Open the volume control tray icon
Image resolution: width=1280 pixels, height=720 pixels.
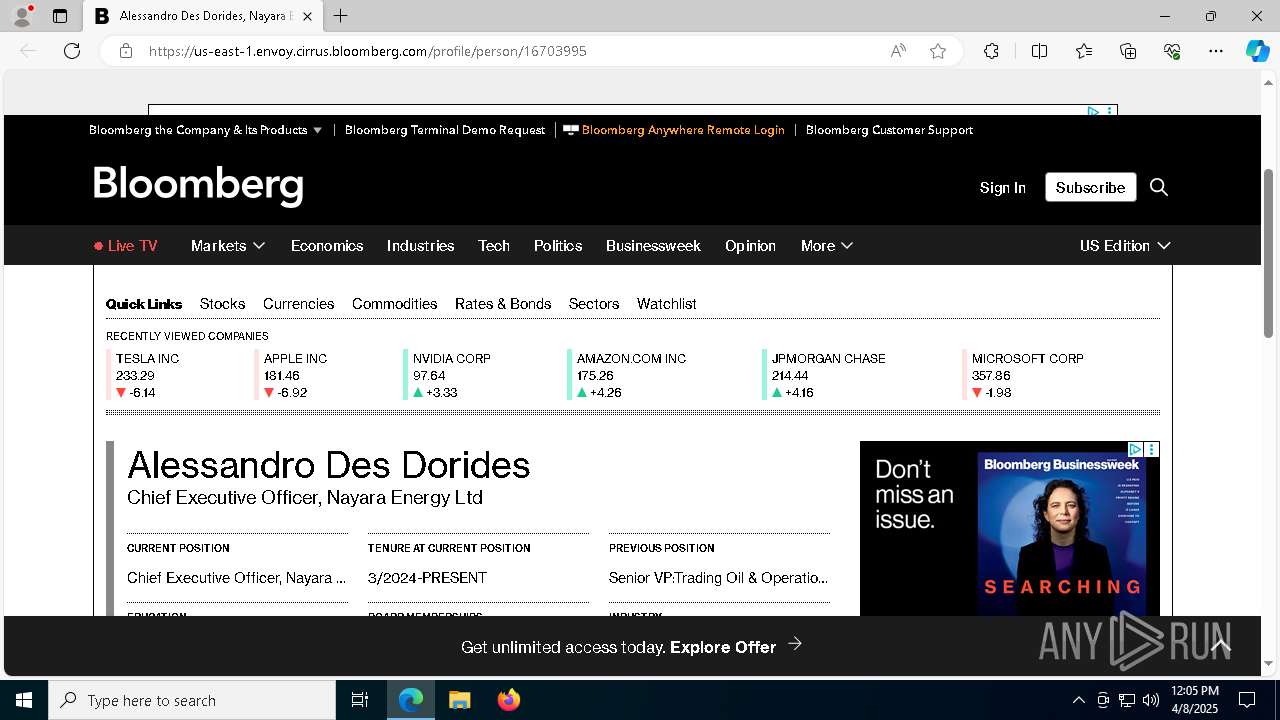(1150, 700)
